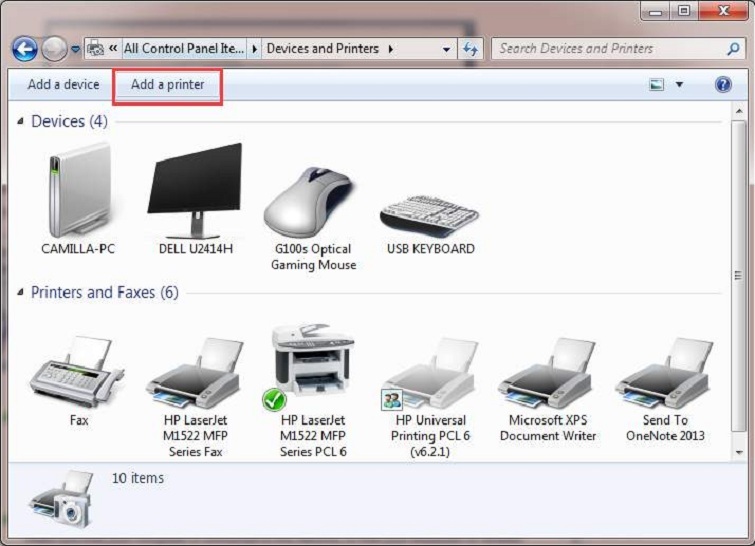Click the Add a printer button
The image size is (755, 546).
tap(167, 85)
